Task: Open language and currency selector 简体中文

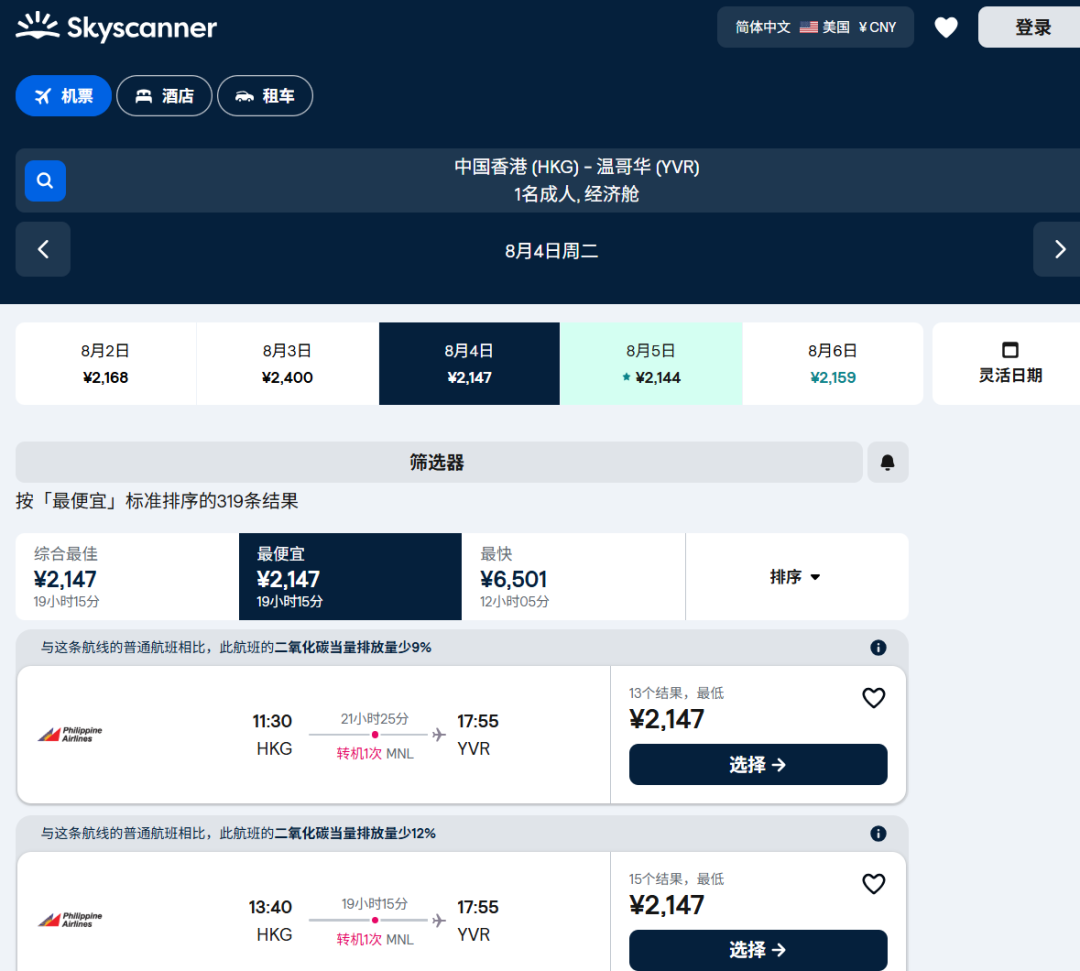Action: tap(815, 28)
